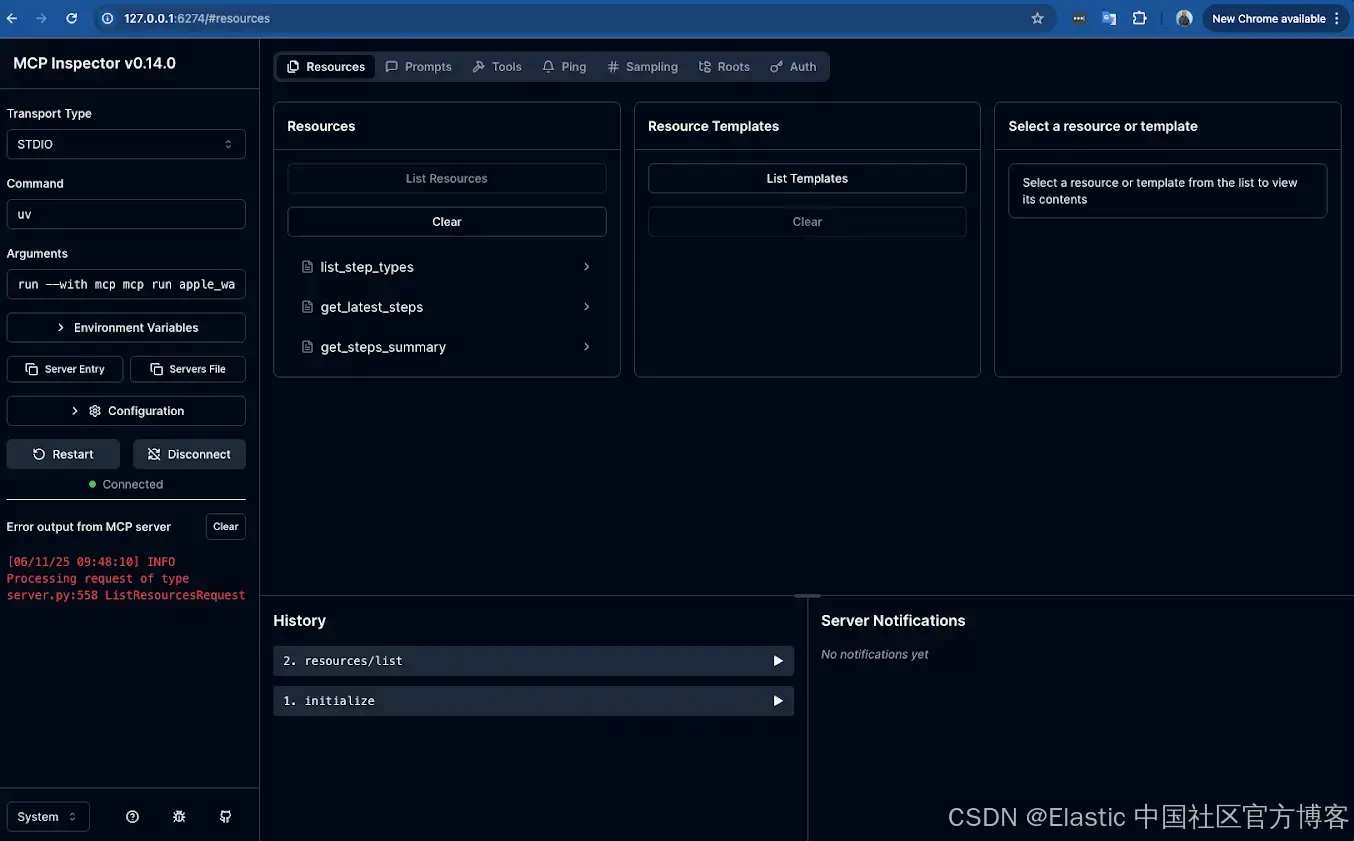Open the translate icon in the Chrome toolbar
Image resolution: width=1354 pixels, height=841 pixels.
tap(1109, 18)
